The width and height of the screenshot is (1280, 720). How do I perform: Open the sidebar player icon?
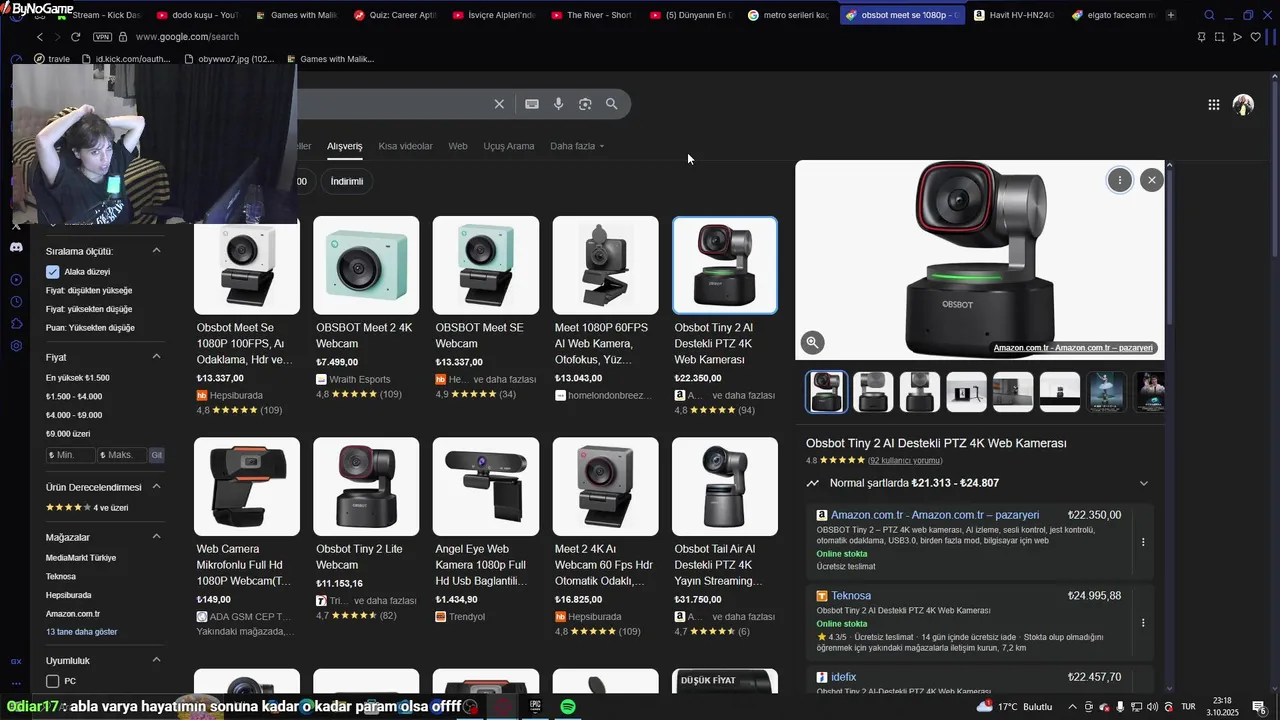16,279
